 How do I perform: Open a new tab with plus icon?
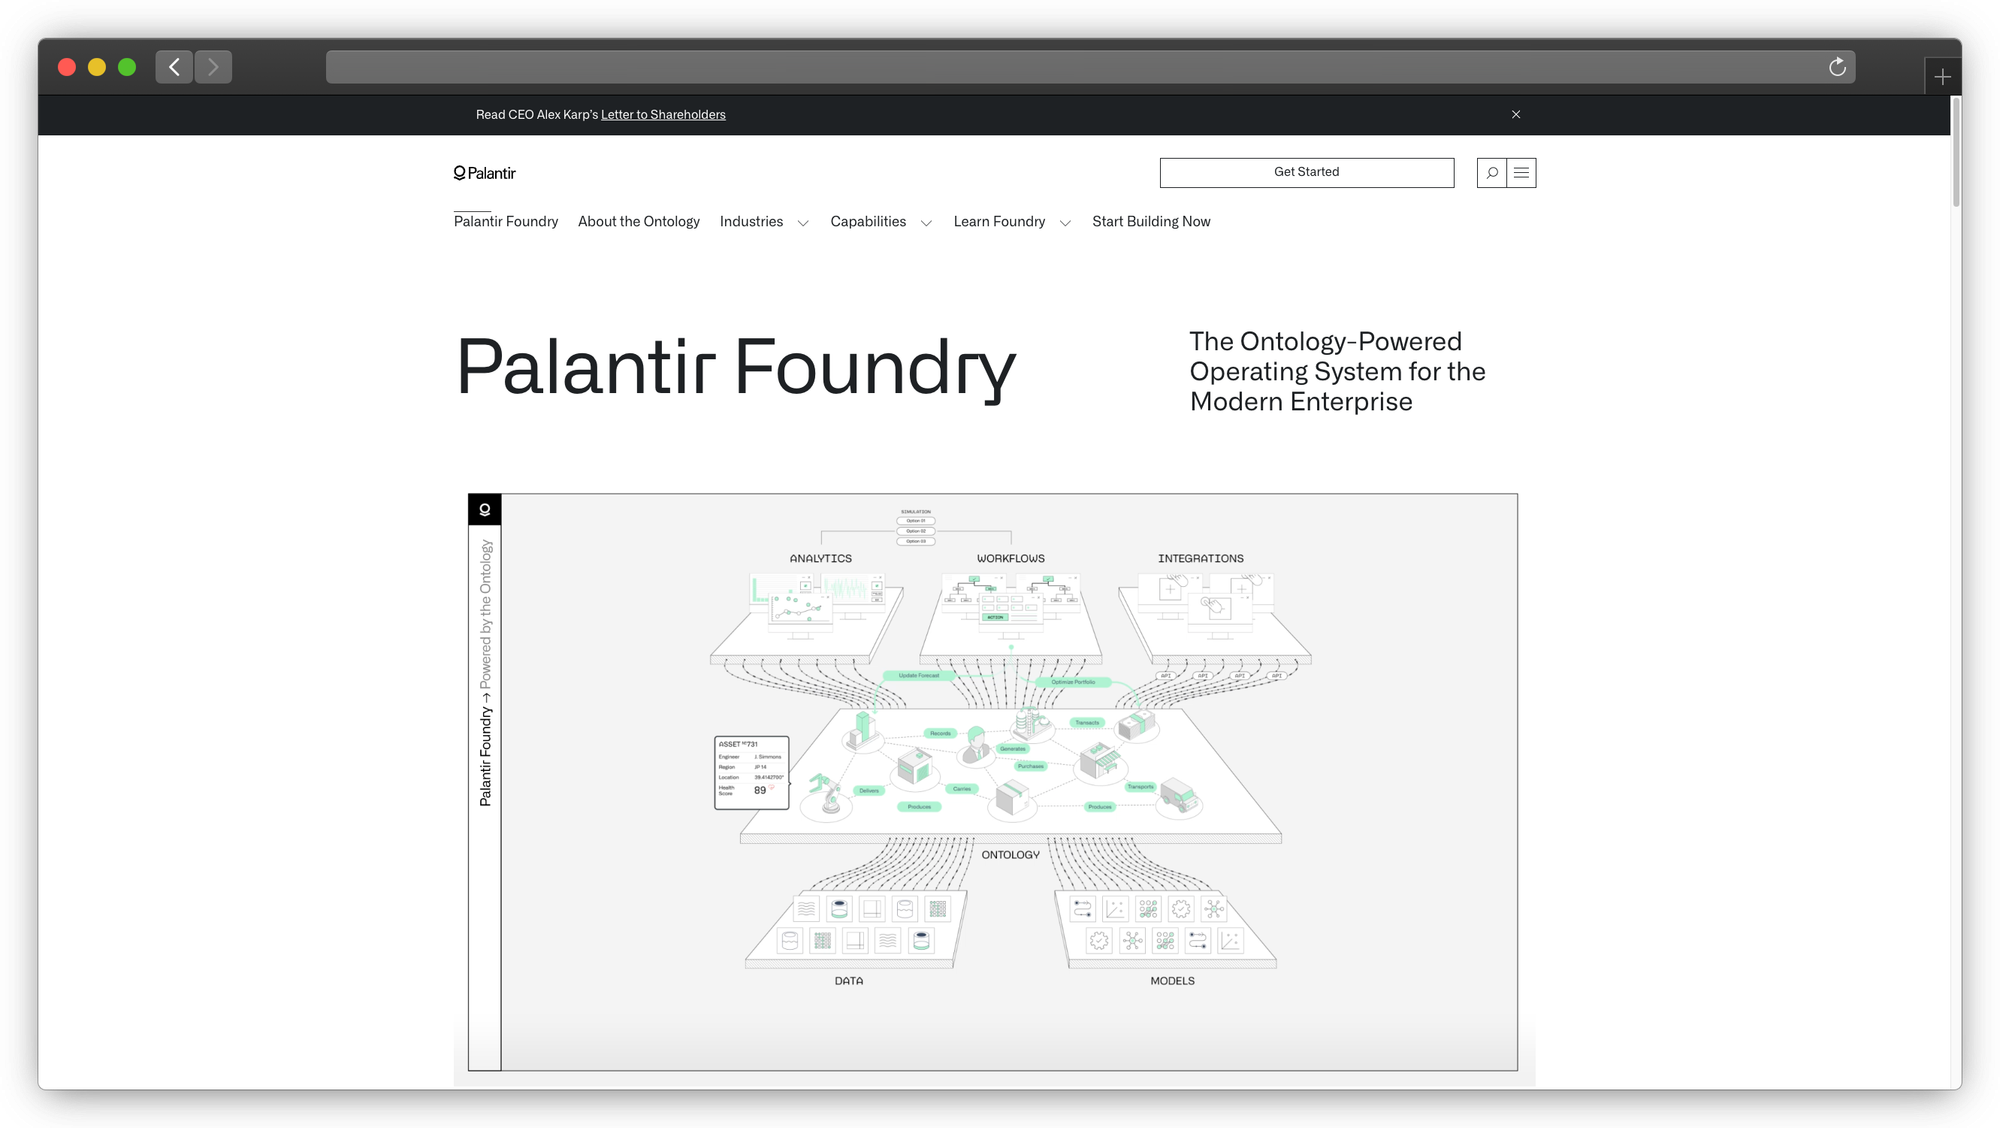(x=1942, y=77)
